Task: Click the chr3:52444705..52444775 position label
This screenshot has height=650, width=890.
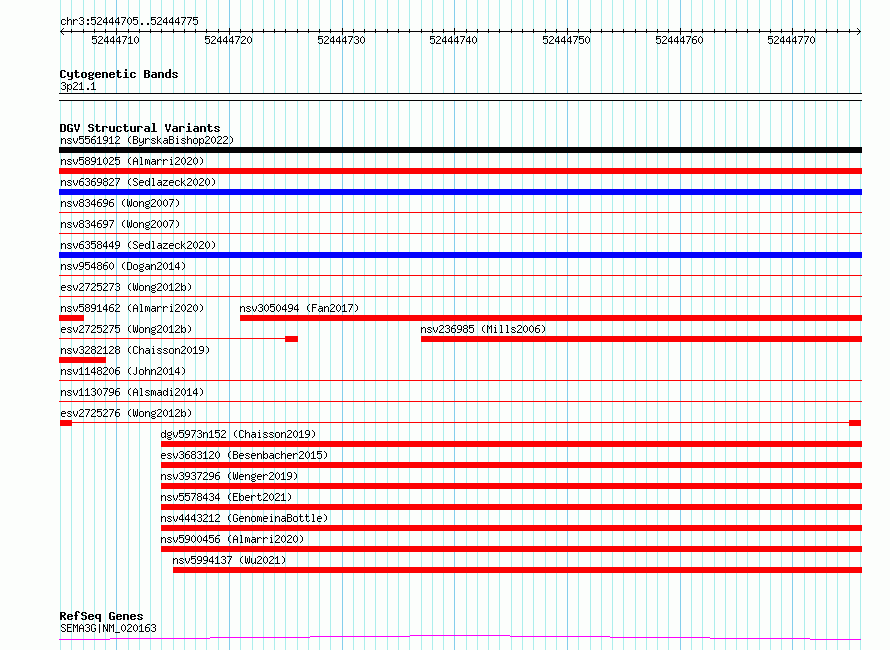Action: click(x=129, y=21)
